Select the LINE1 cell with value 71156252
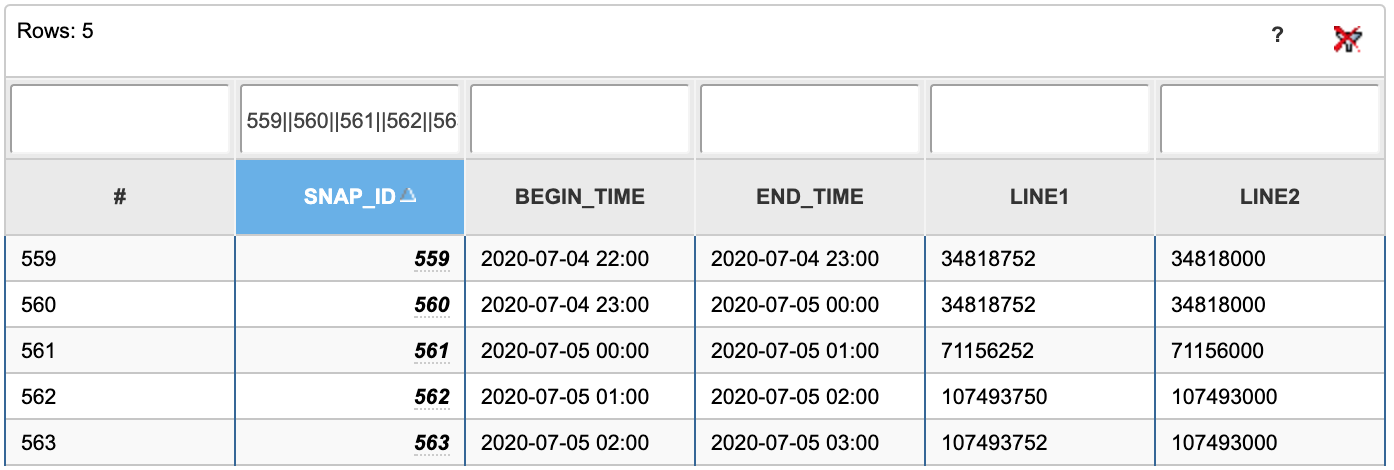The image size is (1394, 470). (x=1040, y=352)
